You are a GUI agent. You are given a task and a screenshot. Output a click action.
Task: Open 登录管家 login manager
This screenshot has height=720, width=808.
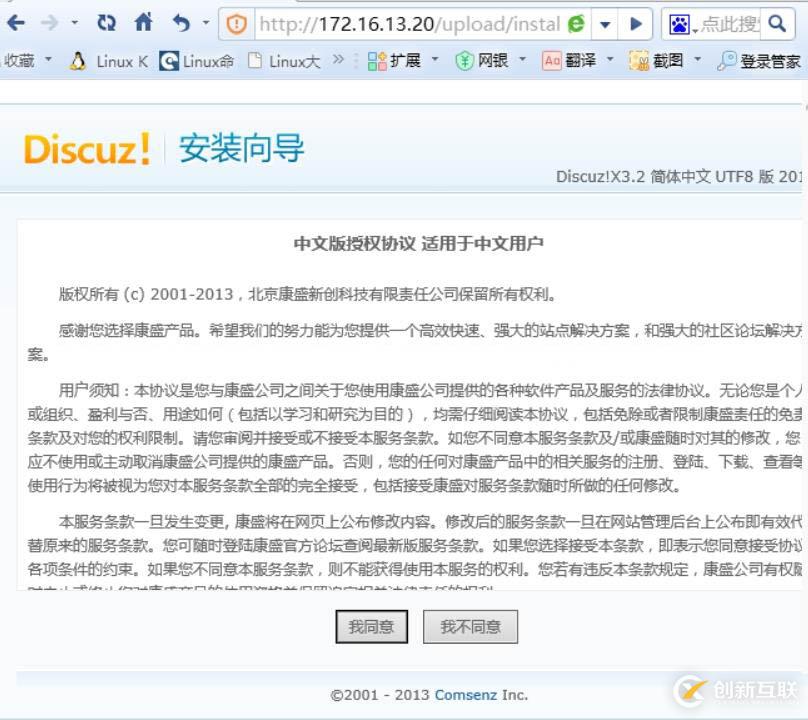pos(760,61)
